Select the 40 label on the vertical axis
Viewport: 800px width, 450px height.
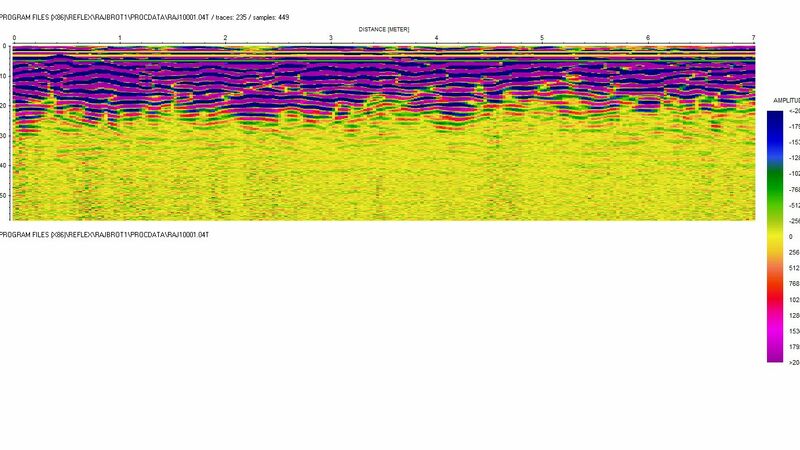tap(5, 166)
